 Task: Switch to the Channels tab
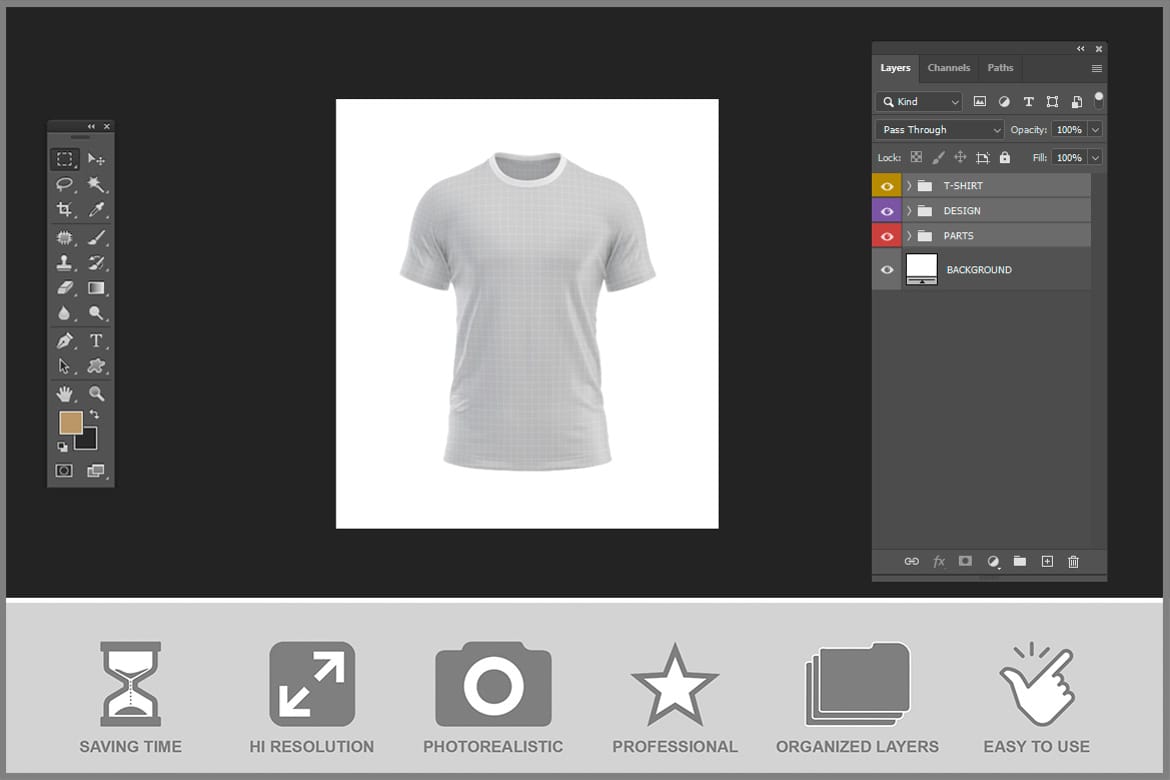[x=948, y=68]
